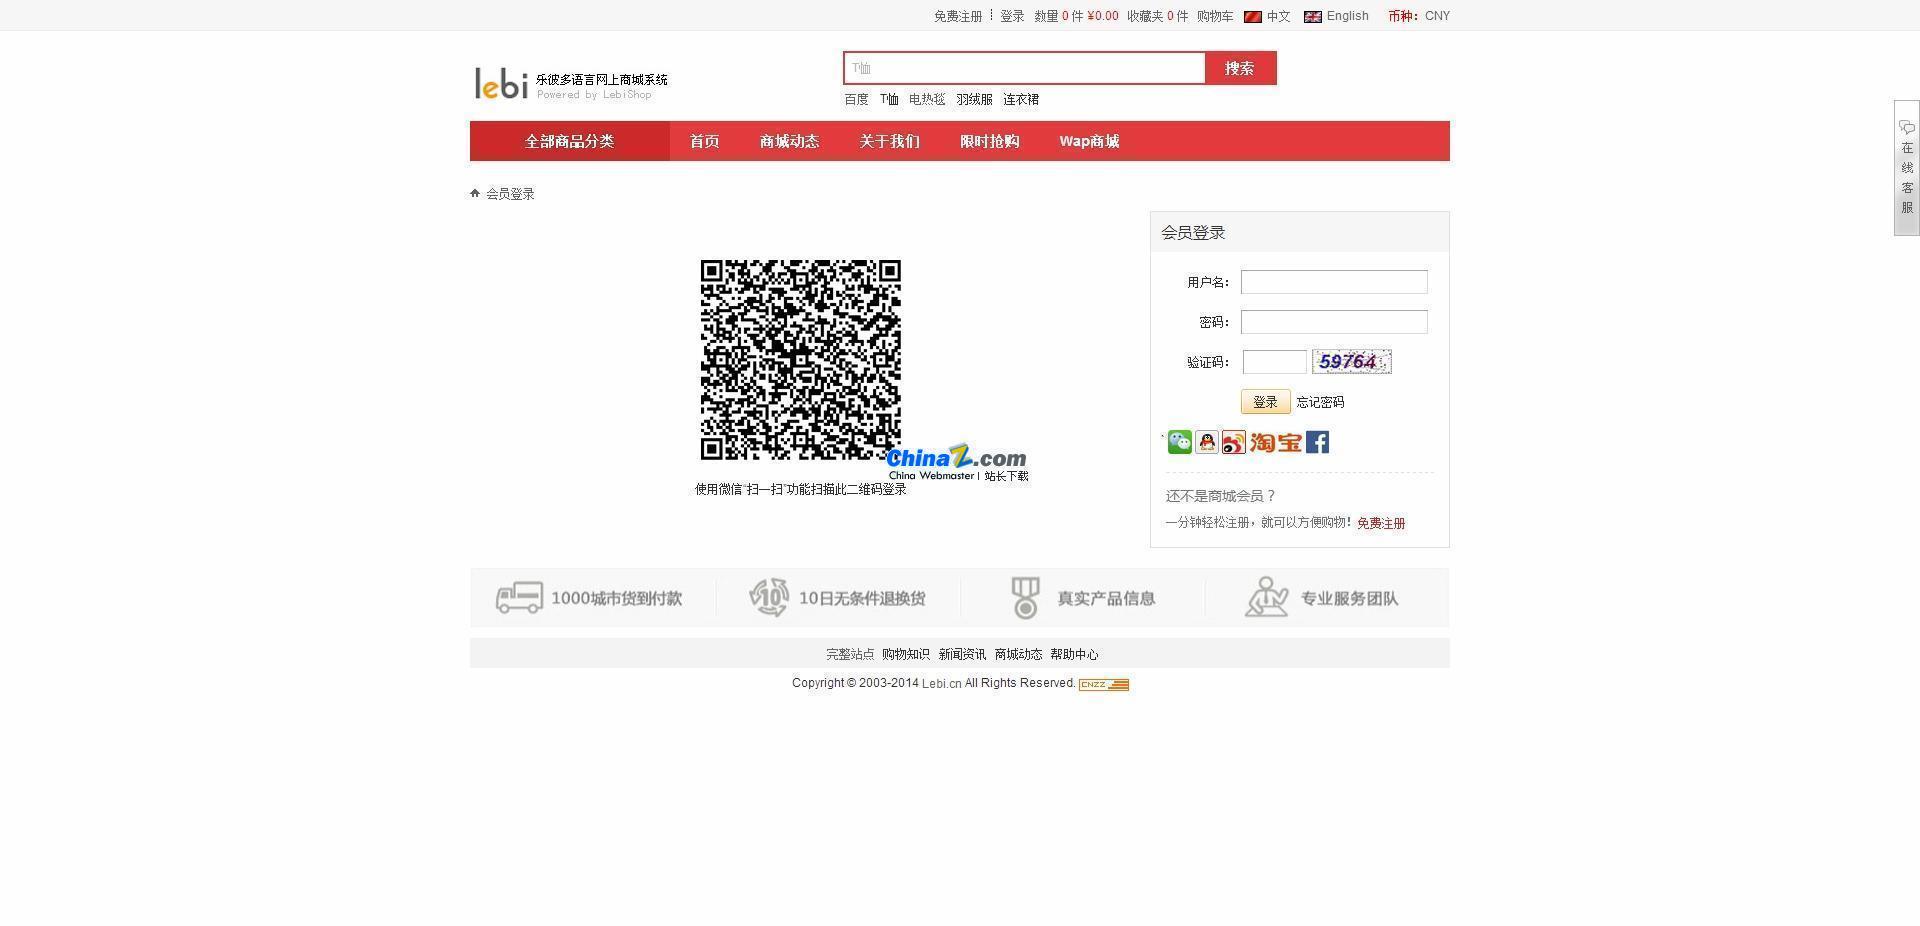Open 商城动态 in navigation bar
1920x926 pixels.
(x=790, y=141)
